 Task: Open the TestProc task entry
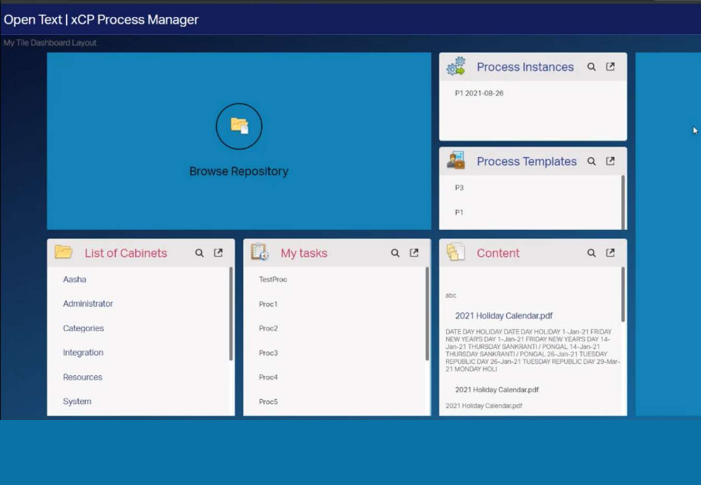click(273, 280)
